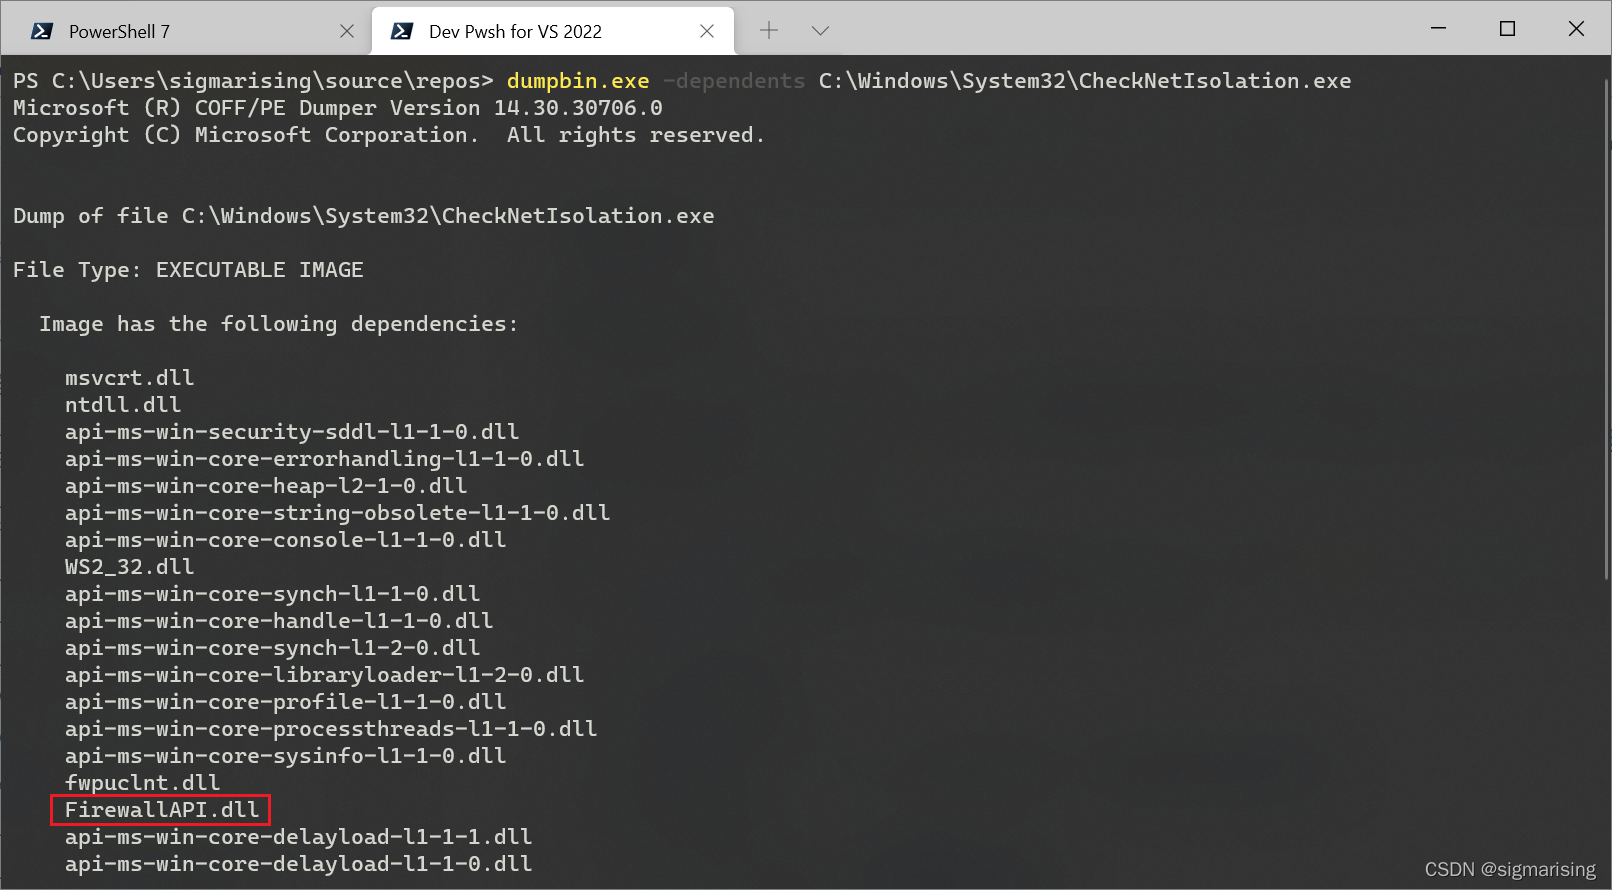Click api-ms-win-core-synch-l1-2-0.dll entry
This screenshot has width=1612, height=890.
click(273, 648)
